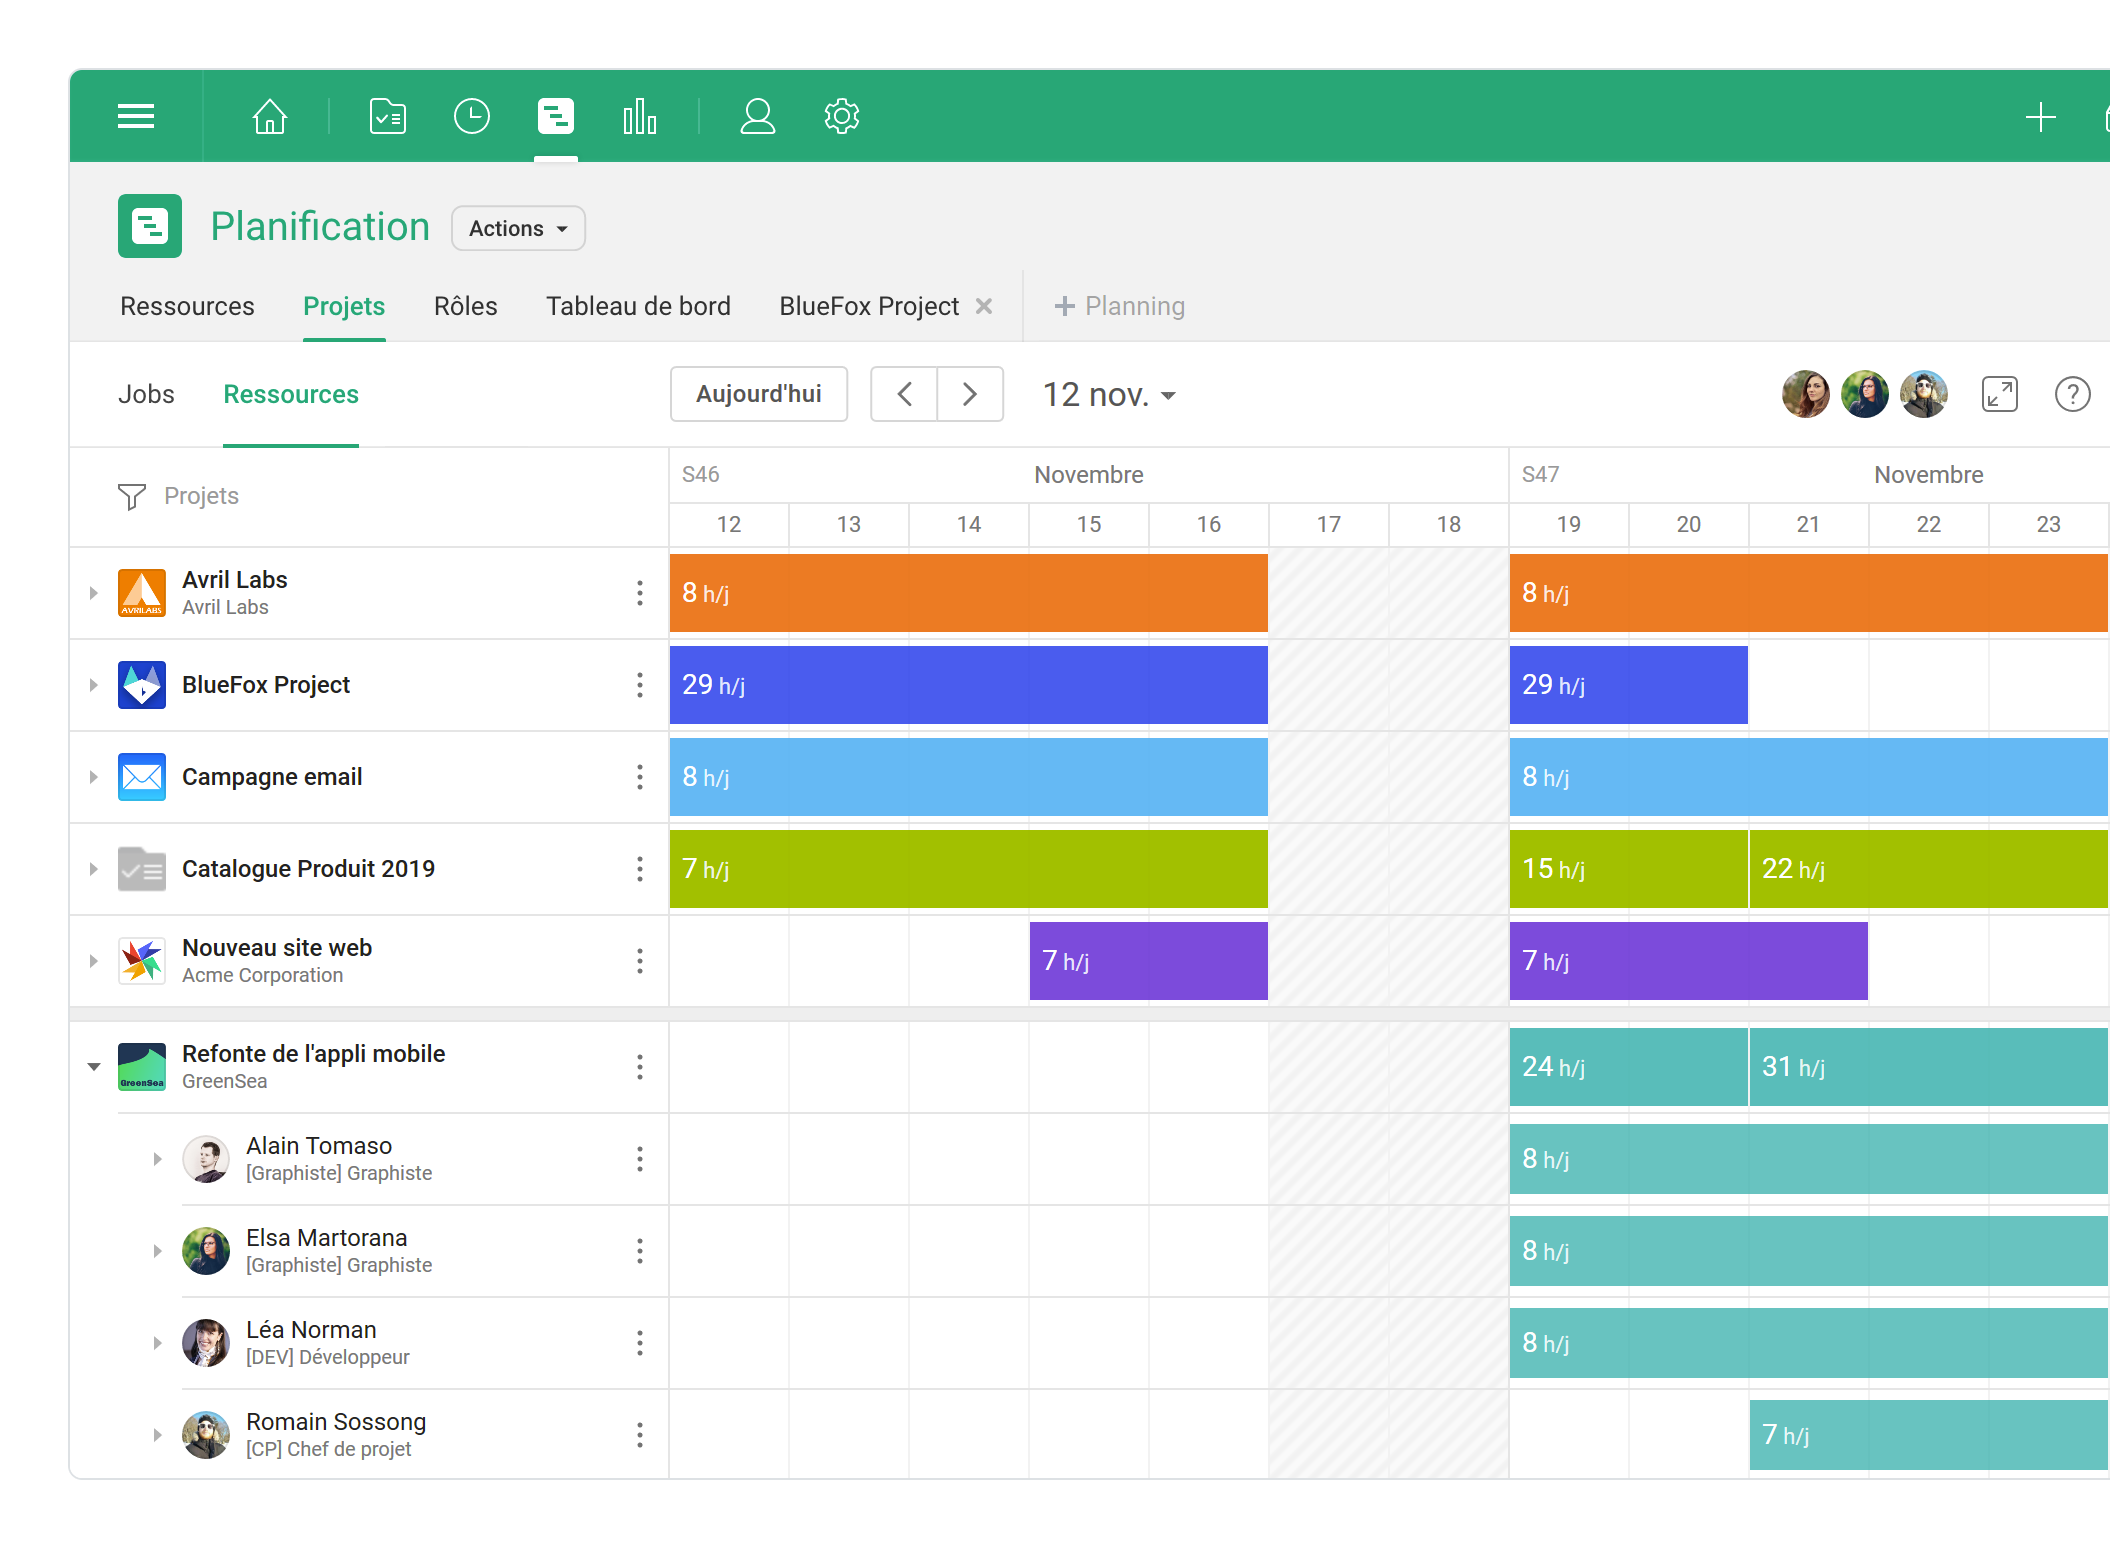Image resolution: width=2110 pixels, height=1546 pixels.
Task: Open Nouveau site web row options menu
Action: (640, 961)
